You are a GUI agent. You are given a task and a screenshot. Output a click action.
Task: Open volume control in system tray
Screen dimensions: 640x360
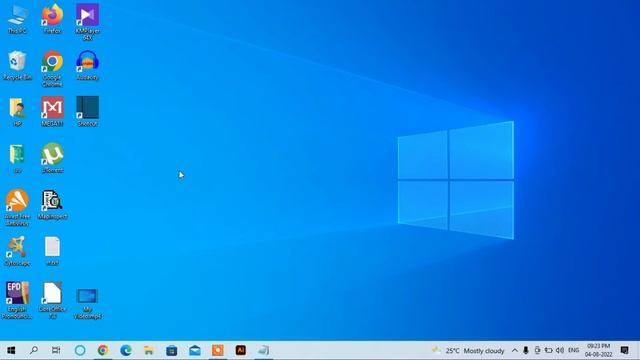click(560, 350)
